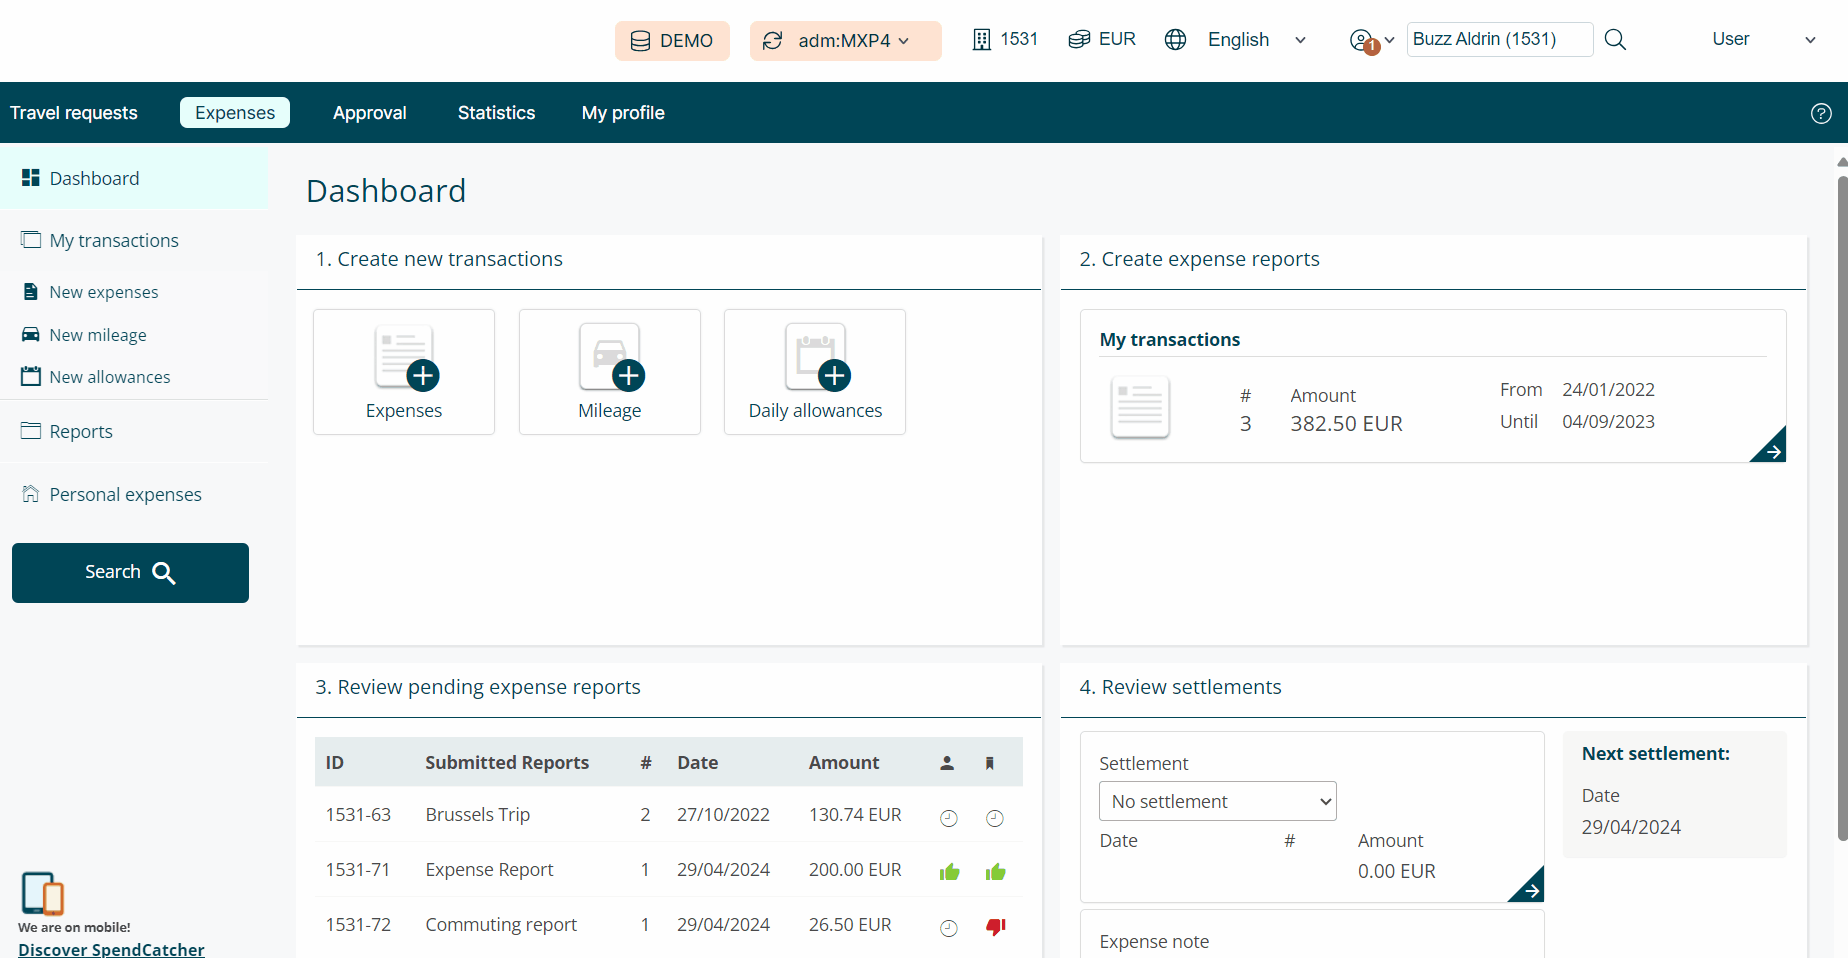Image resolution: width=1848 pixels, height=958 pixels.
Task: Click the page vertical scrollbar
Action: (x=1842, y=500)
